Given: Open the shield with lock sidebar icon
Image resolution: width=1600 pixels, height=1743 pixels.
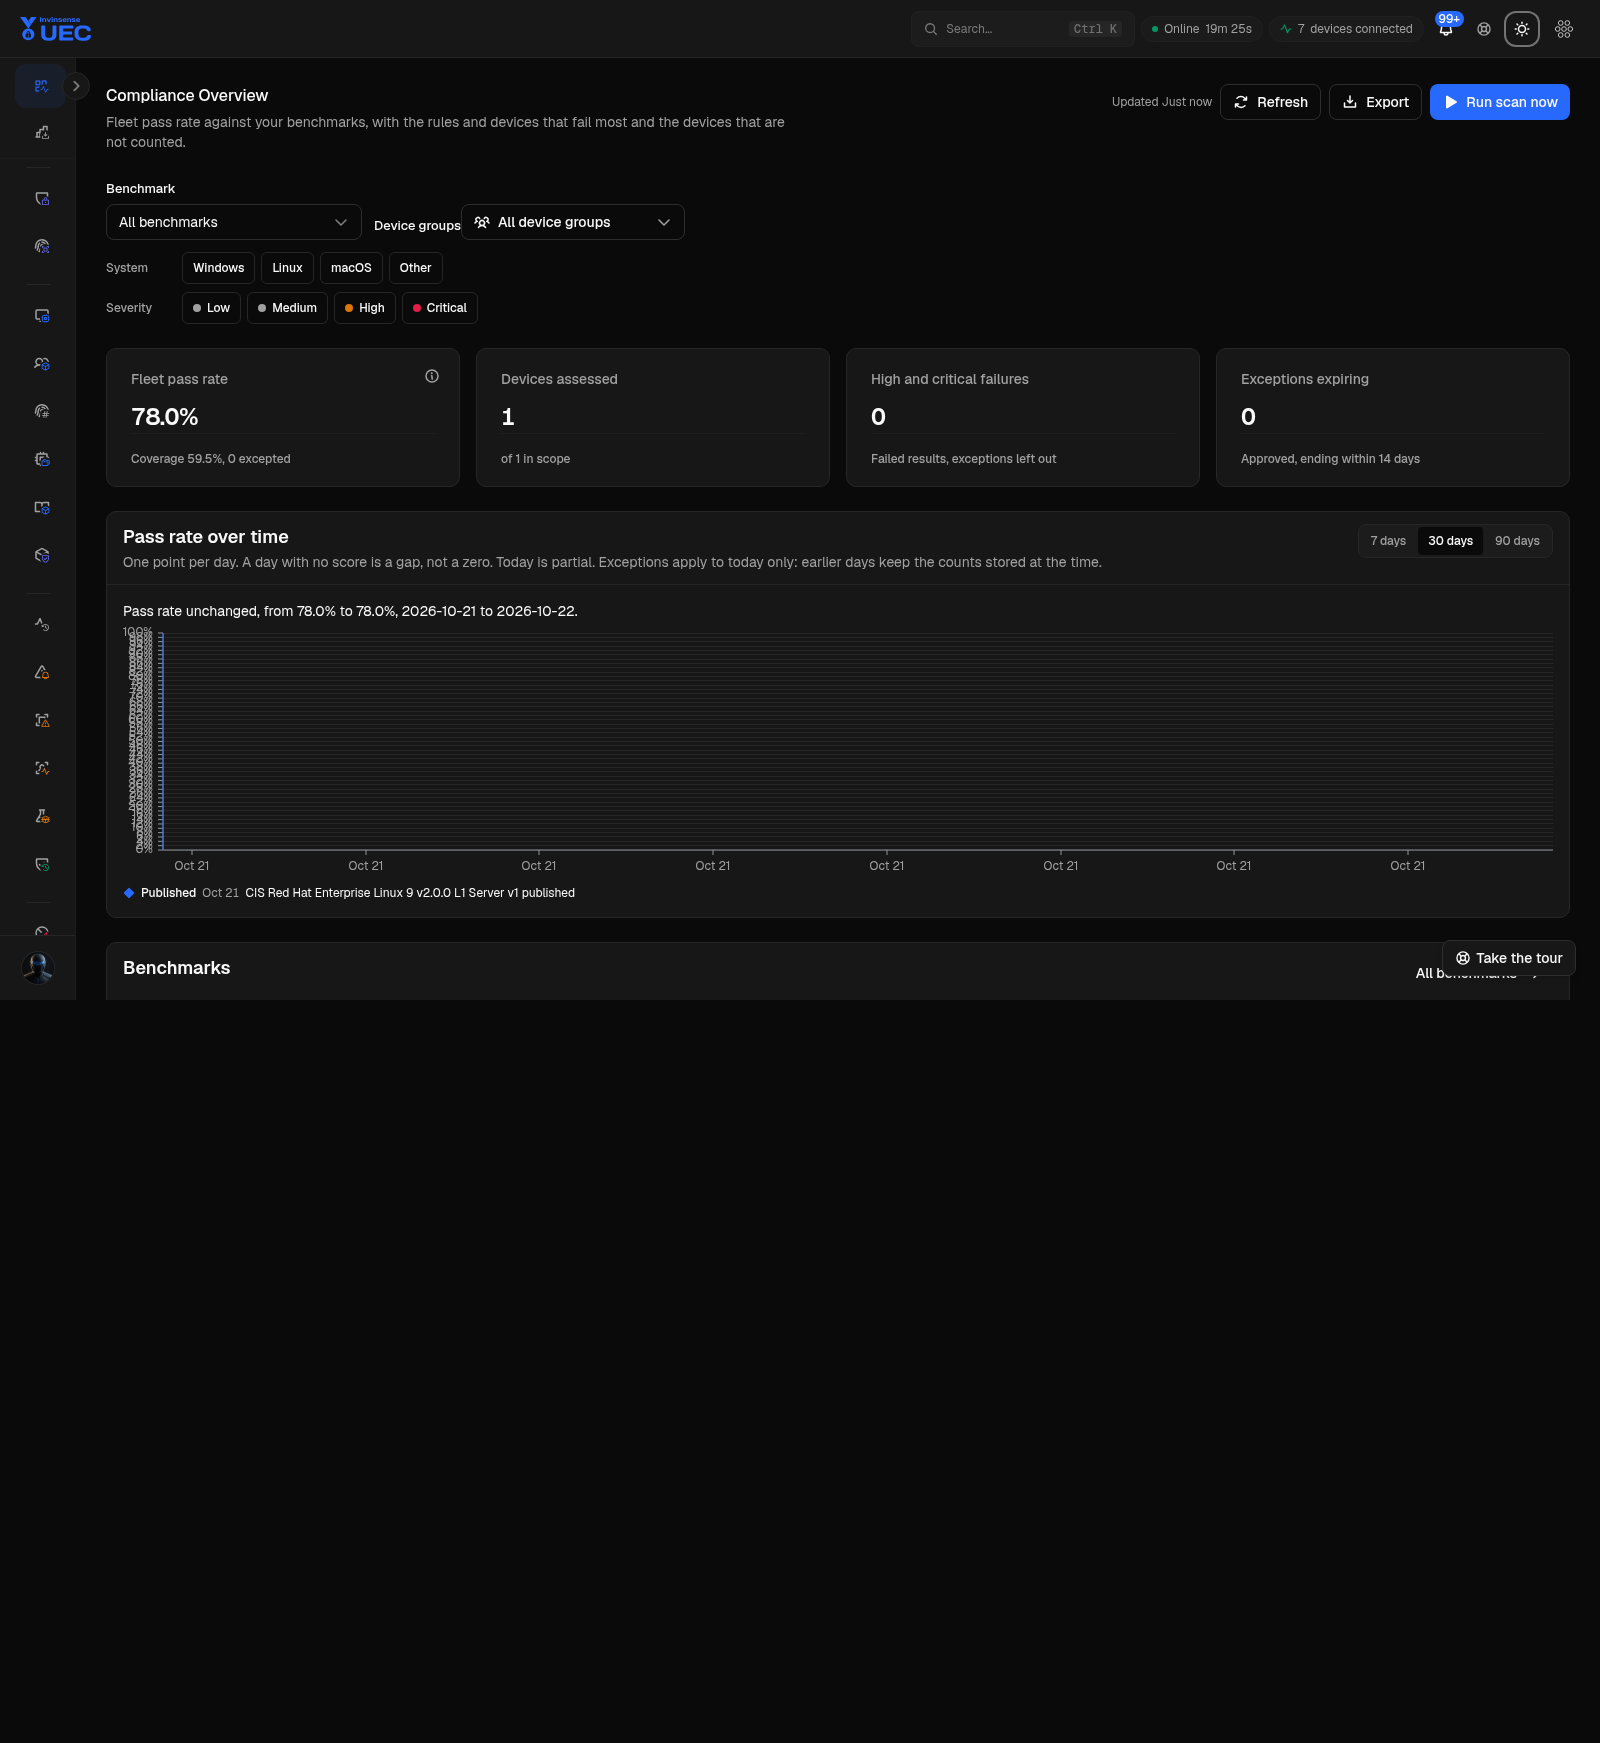Looking at the screenshot, I should (x=42, y=199).
